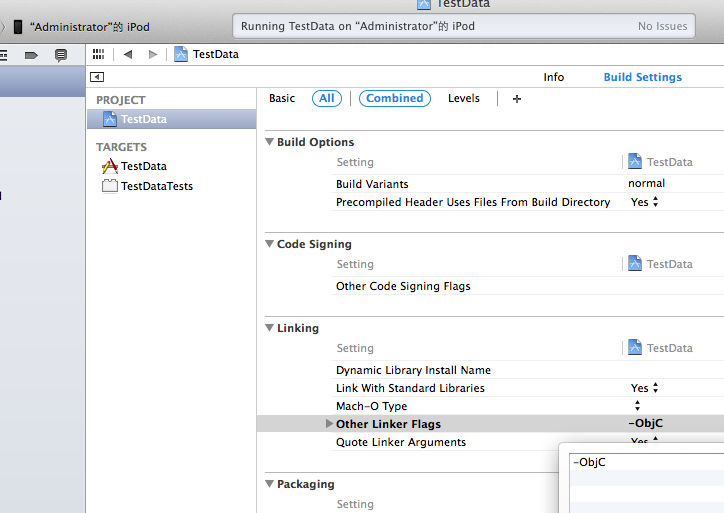Open the related items grid menu icon
The image size is (724, 513).
[98, 54]
